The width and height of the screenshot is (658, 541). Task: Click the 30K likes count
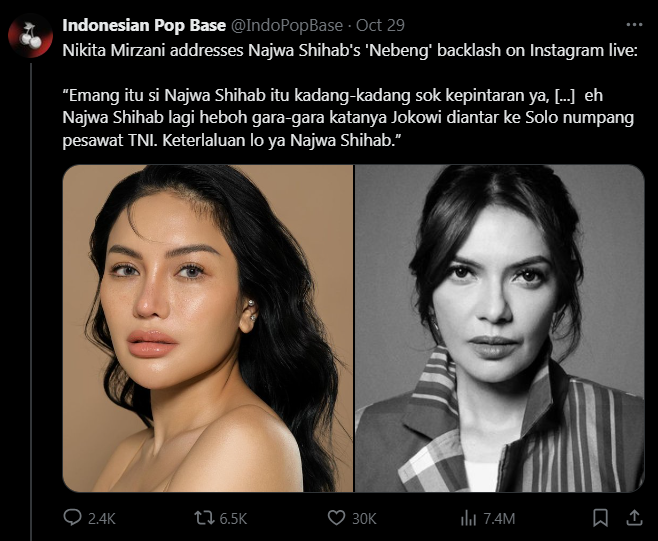(x=364, y=519)
